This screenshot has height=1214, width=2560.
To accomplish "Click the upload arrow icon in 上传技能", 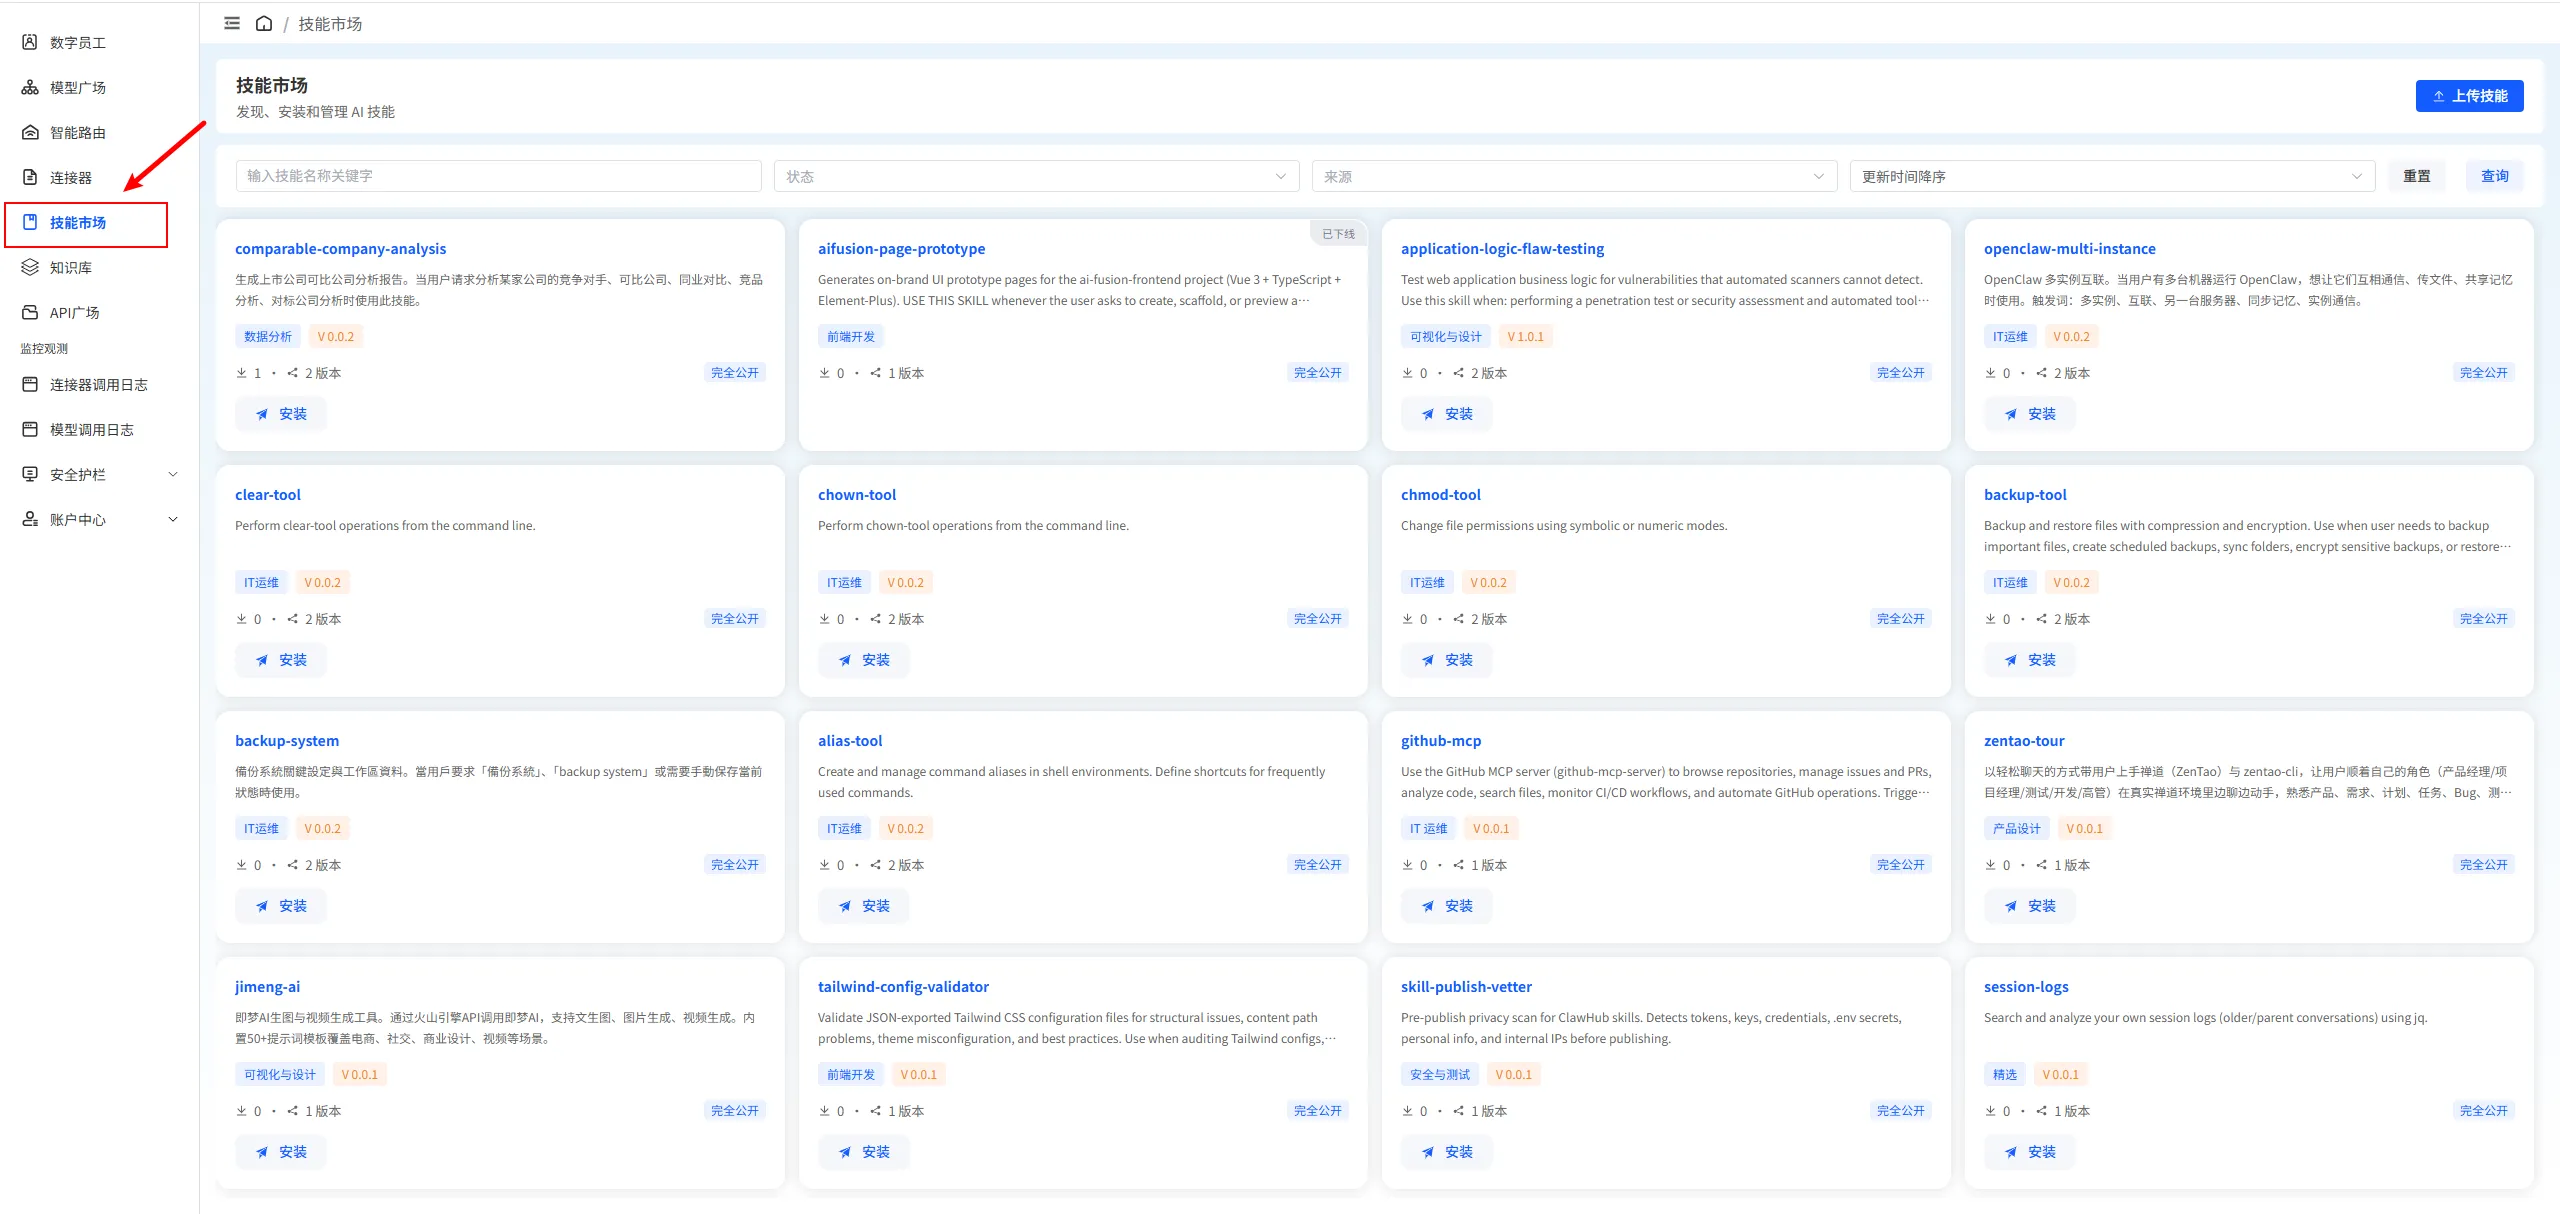I will tap(2439, 96).
